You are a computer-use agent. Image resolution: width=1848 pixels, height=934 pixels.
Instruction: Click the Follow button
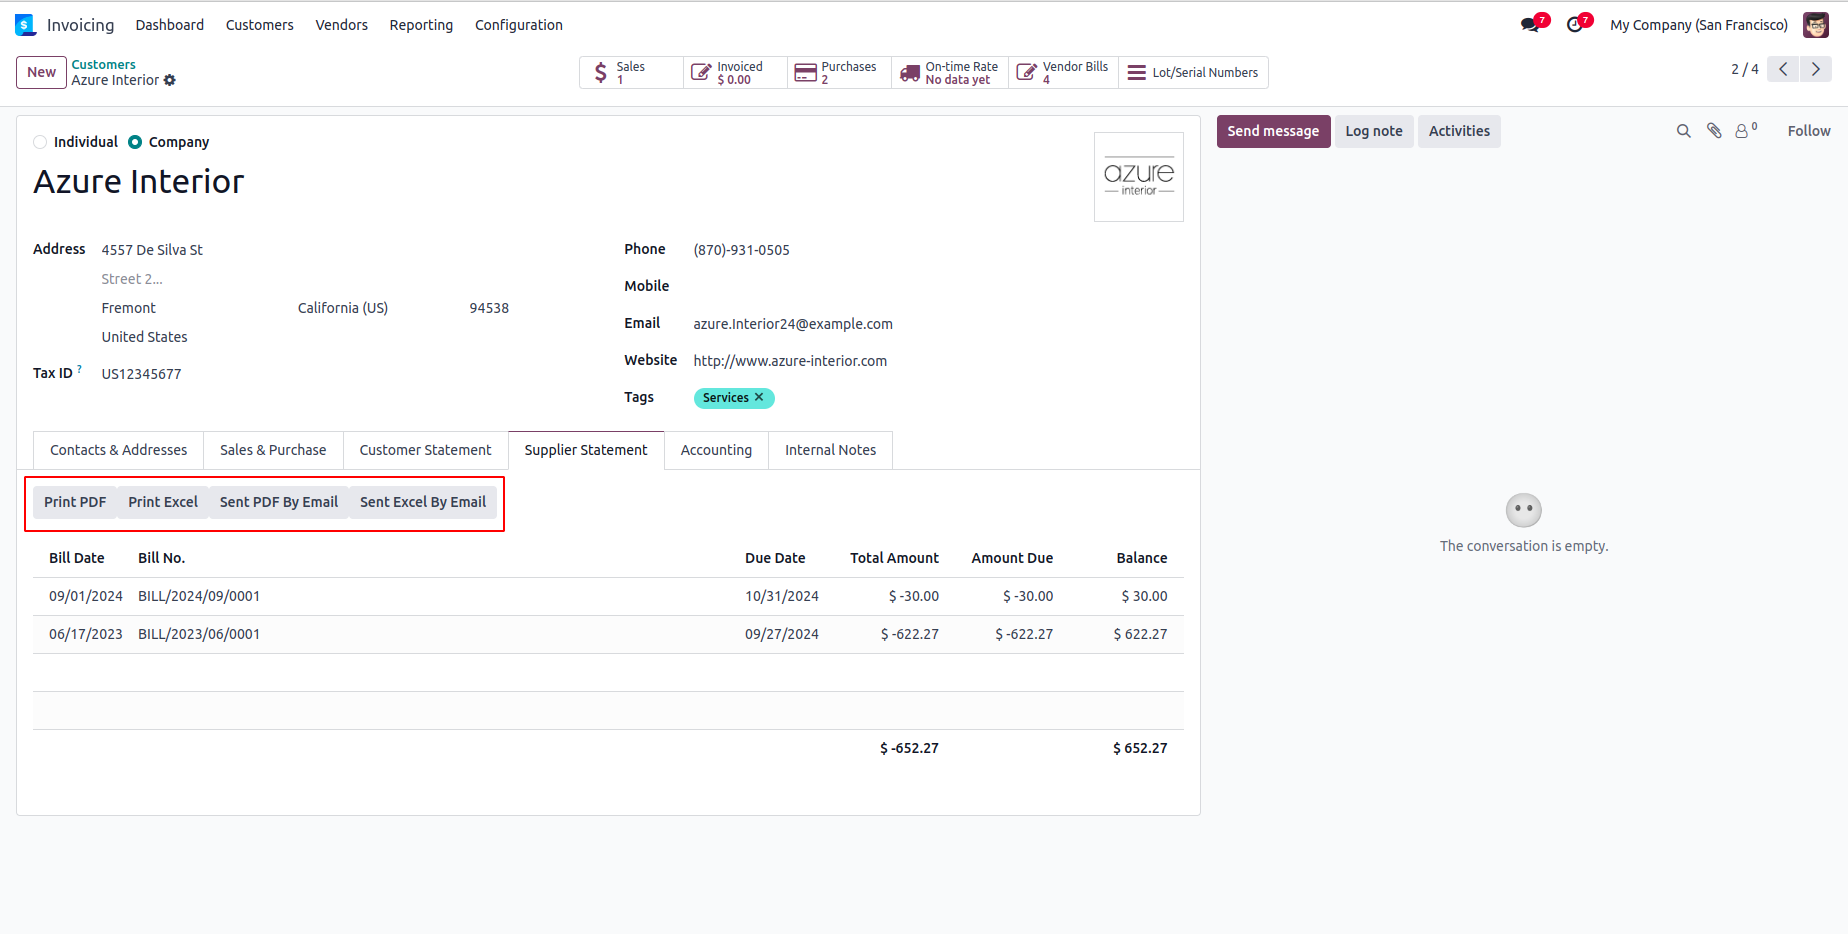pyautogui.click(x=1809, y=131)
